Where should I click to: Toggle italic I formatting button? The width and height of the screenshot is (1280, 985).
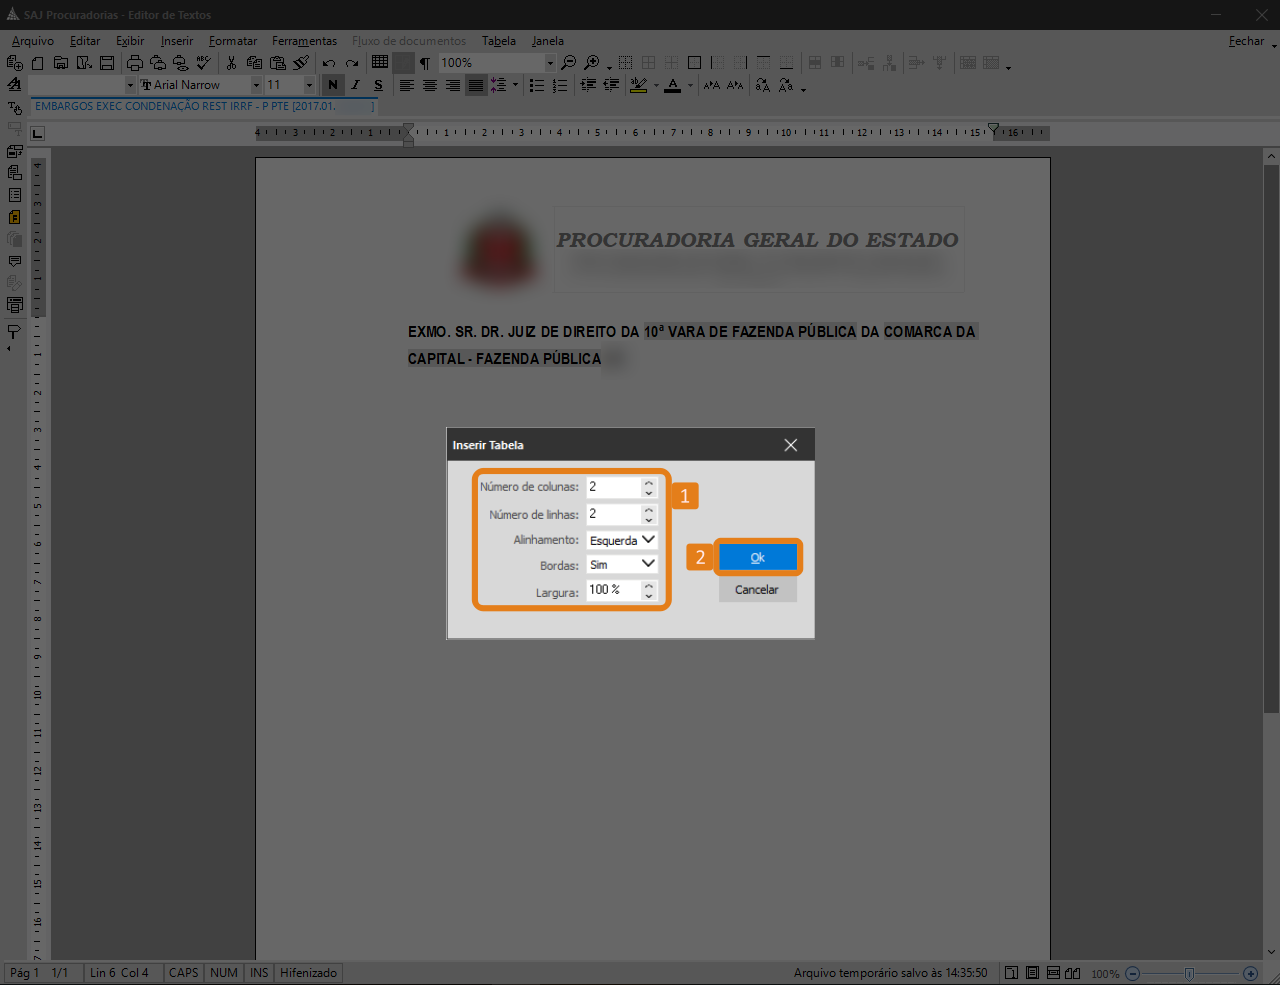(355, 86)
